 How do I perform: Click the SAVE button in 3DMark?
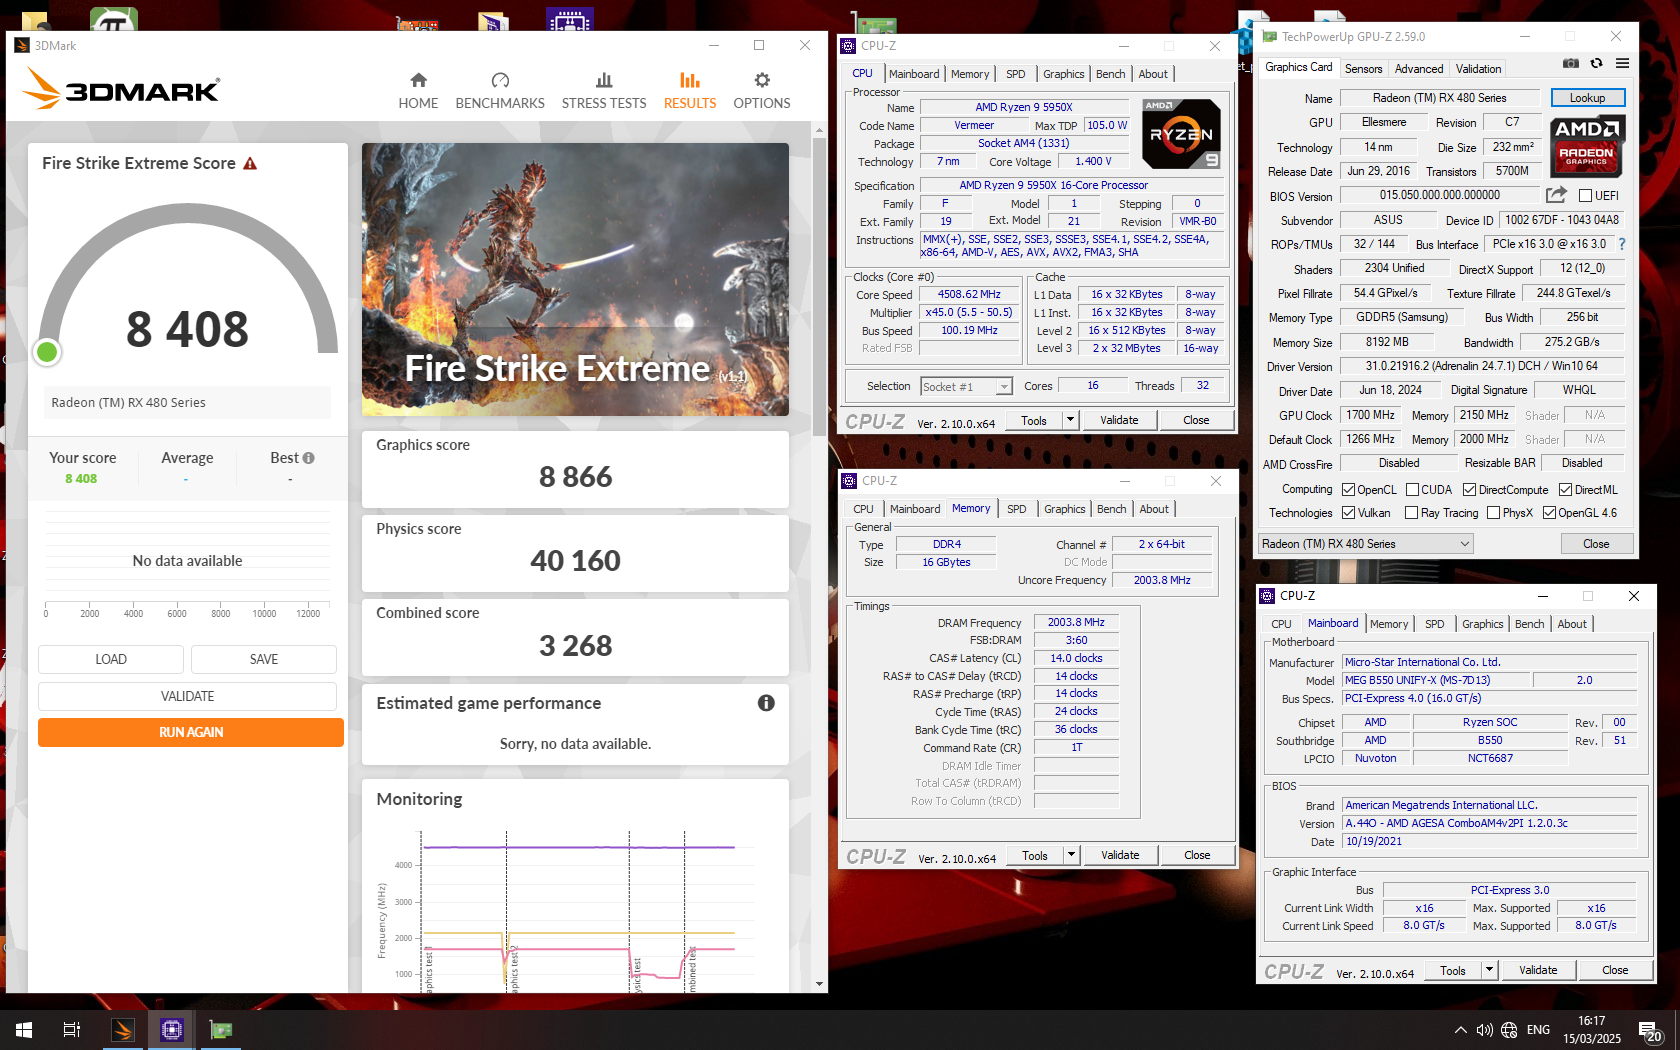(x=264, y=659)
